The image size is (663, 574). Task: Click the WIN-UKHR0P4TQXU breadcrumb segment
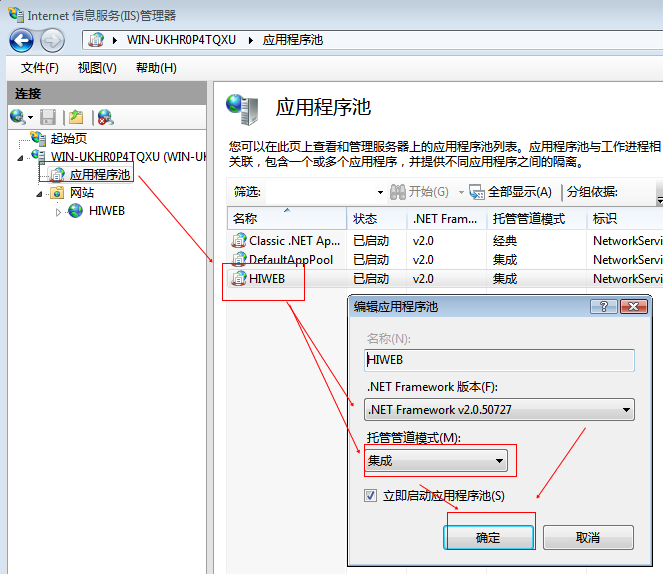(x=181, y=40)
